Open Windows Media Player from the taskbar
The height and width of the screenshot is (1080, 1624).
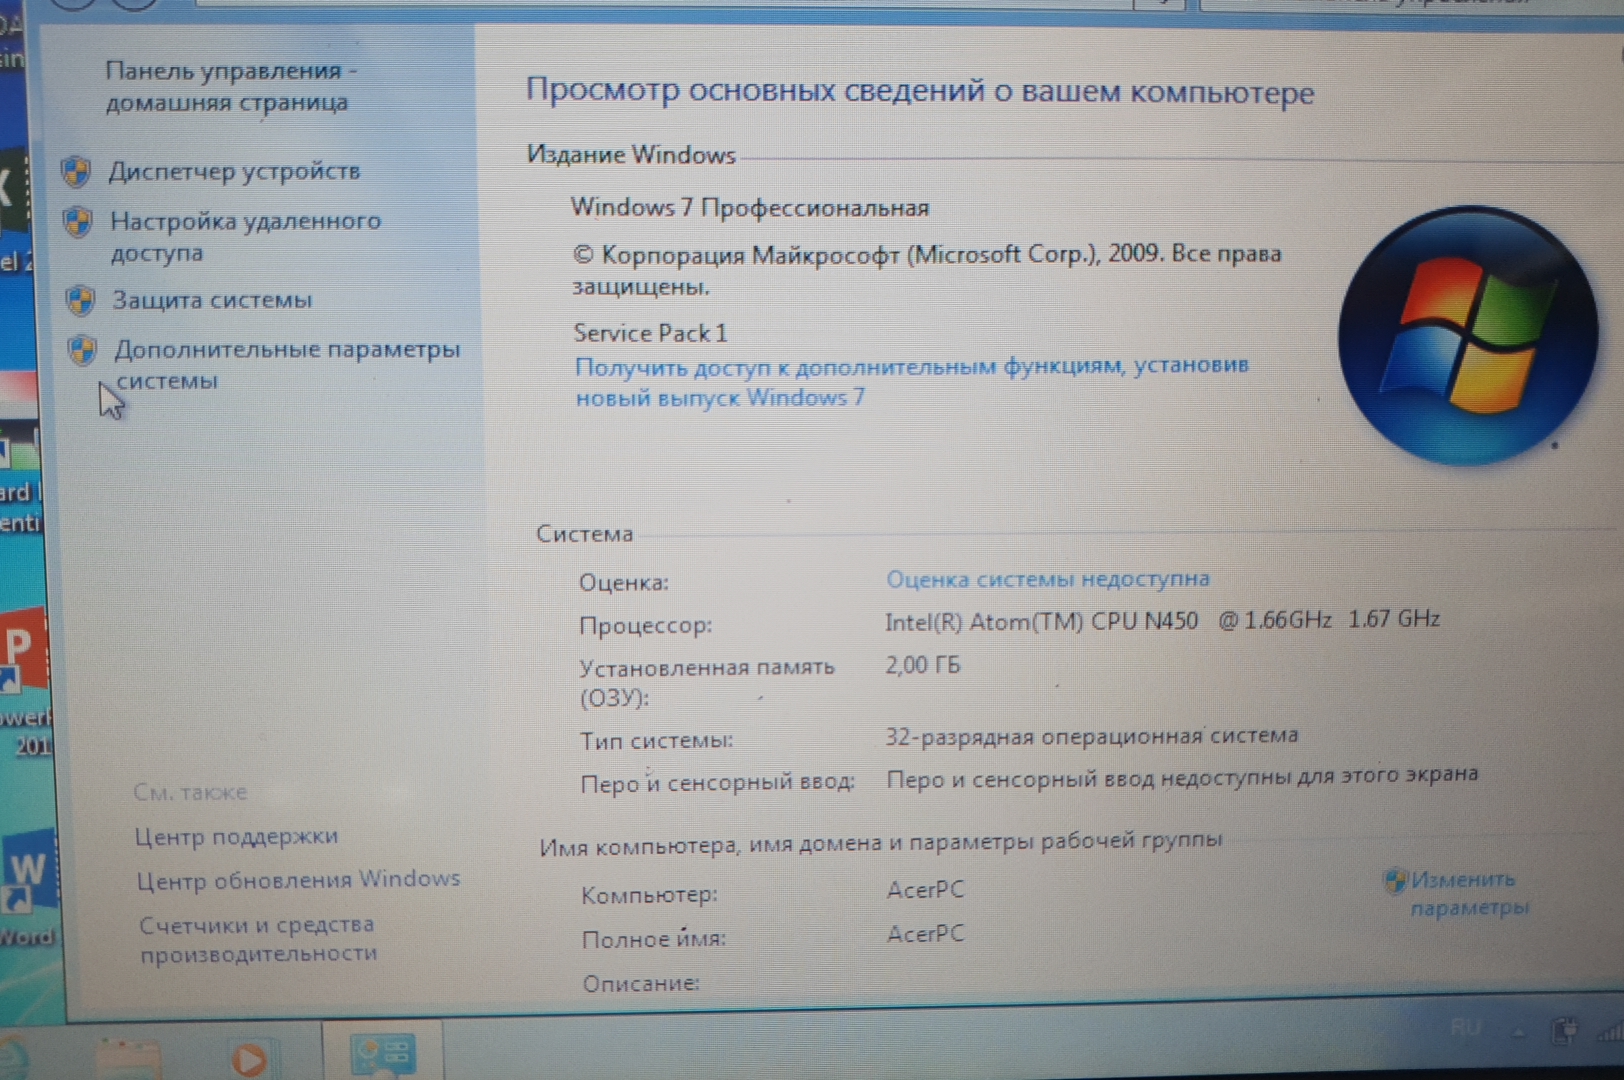pos(248,1058)
